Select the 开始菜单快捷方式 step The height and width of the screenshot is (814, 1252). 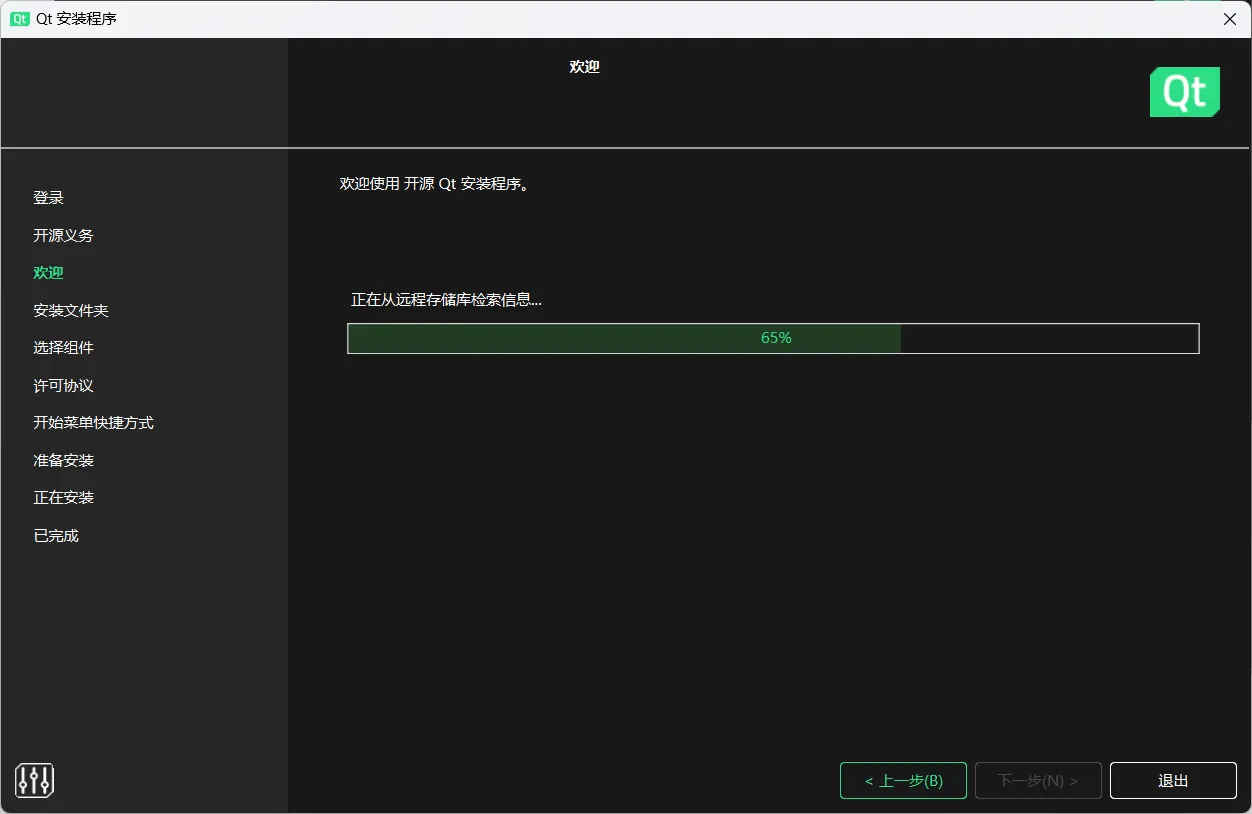[92, 422]
